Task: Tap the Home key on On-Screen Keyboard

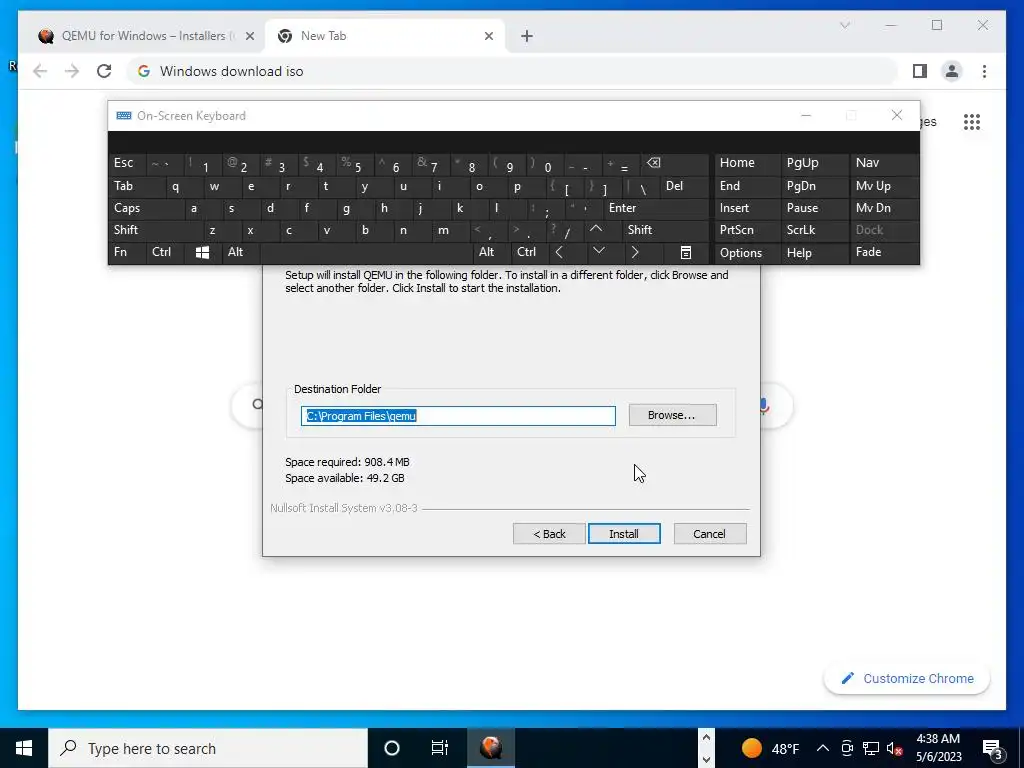Action: tap(747, 163)
